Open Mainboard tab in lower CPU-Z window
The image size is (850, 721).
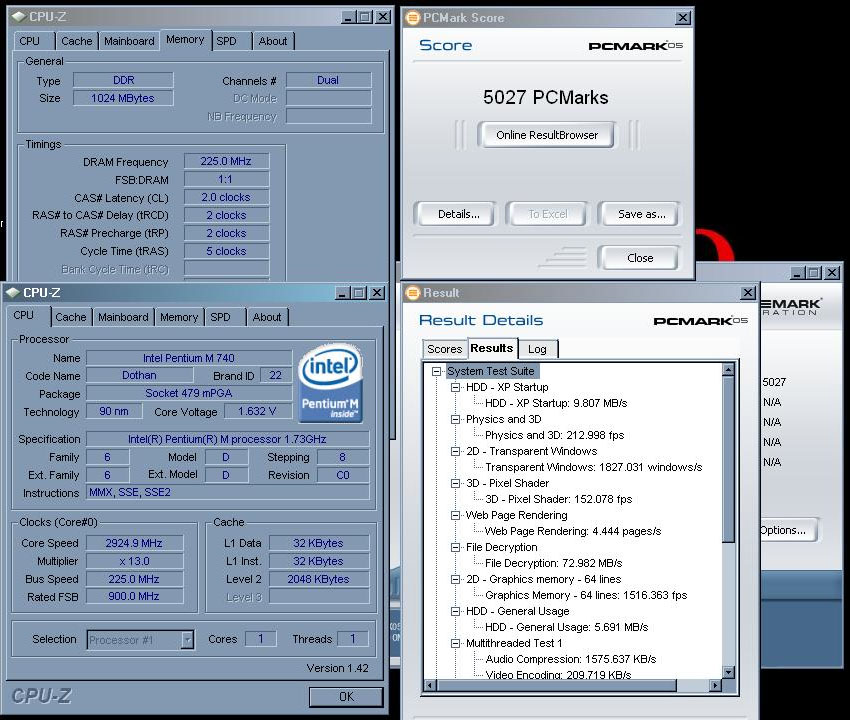coord(123,317)
